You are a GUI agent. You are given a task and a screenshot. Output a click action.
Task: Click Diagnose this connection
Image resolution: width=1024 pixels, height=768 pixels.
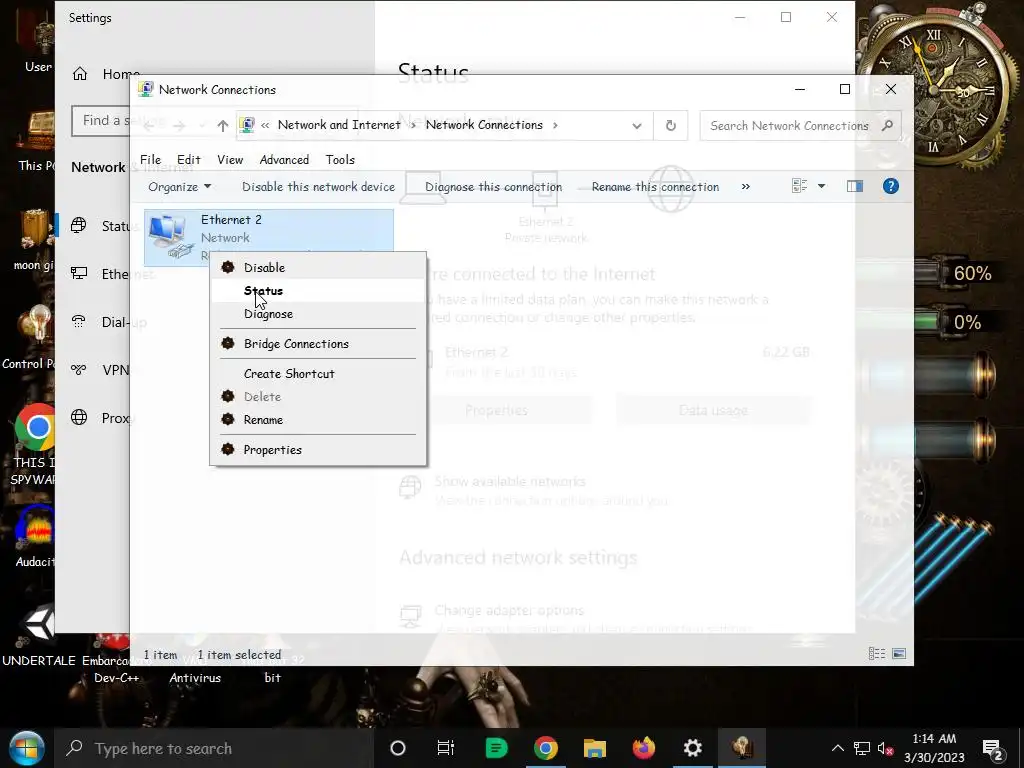coord(493,187)
